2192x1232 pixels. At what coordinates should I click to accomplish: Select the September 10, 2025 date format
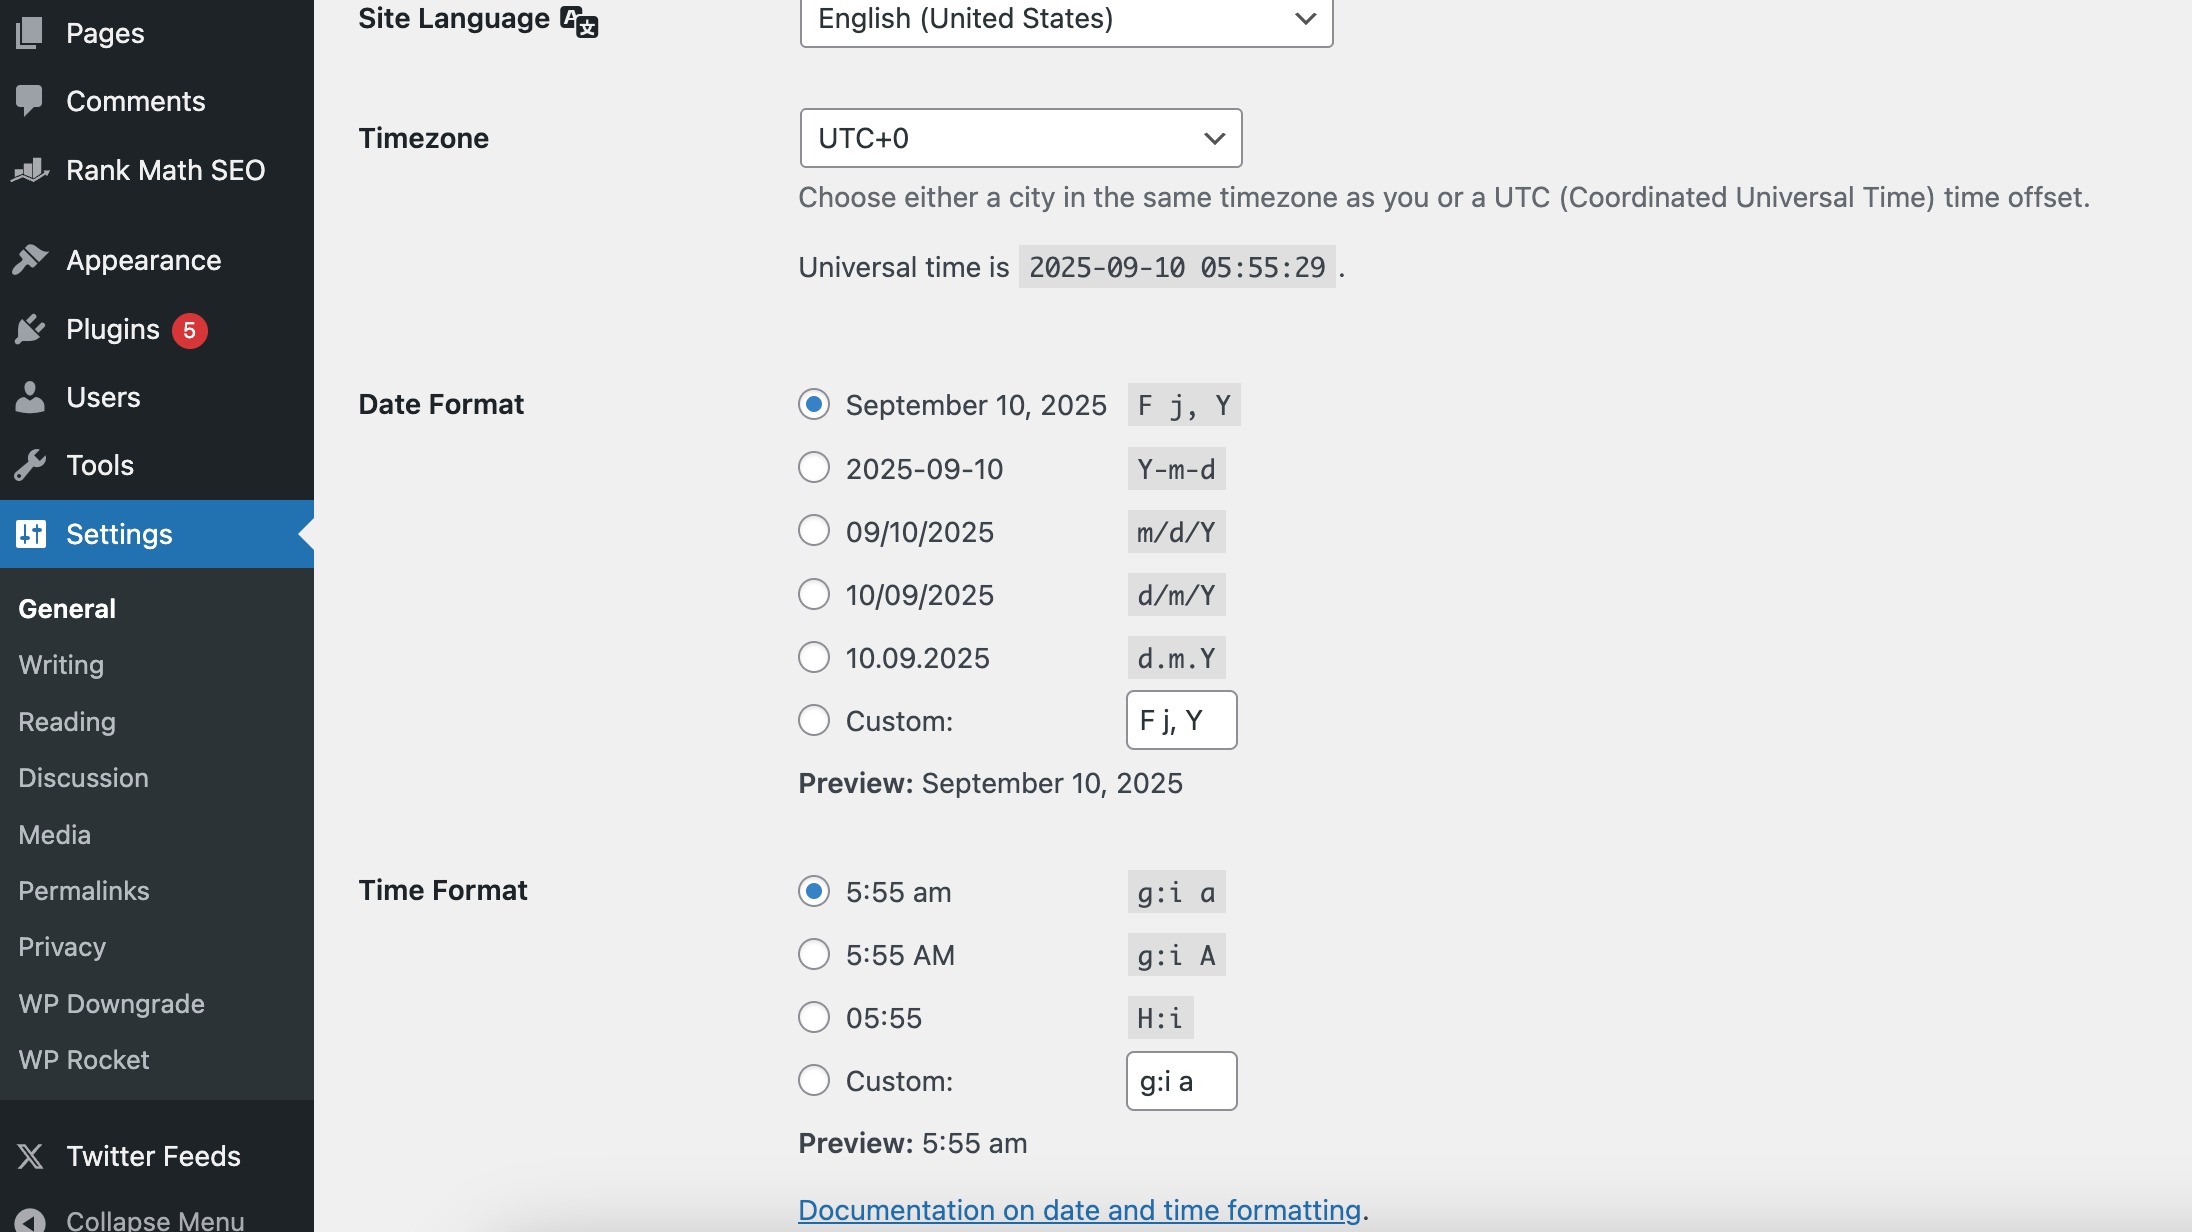click(814, 404)
